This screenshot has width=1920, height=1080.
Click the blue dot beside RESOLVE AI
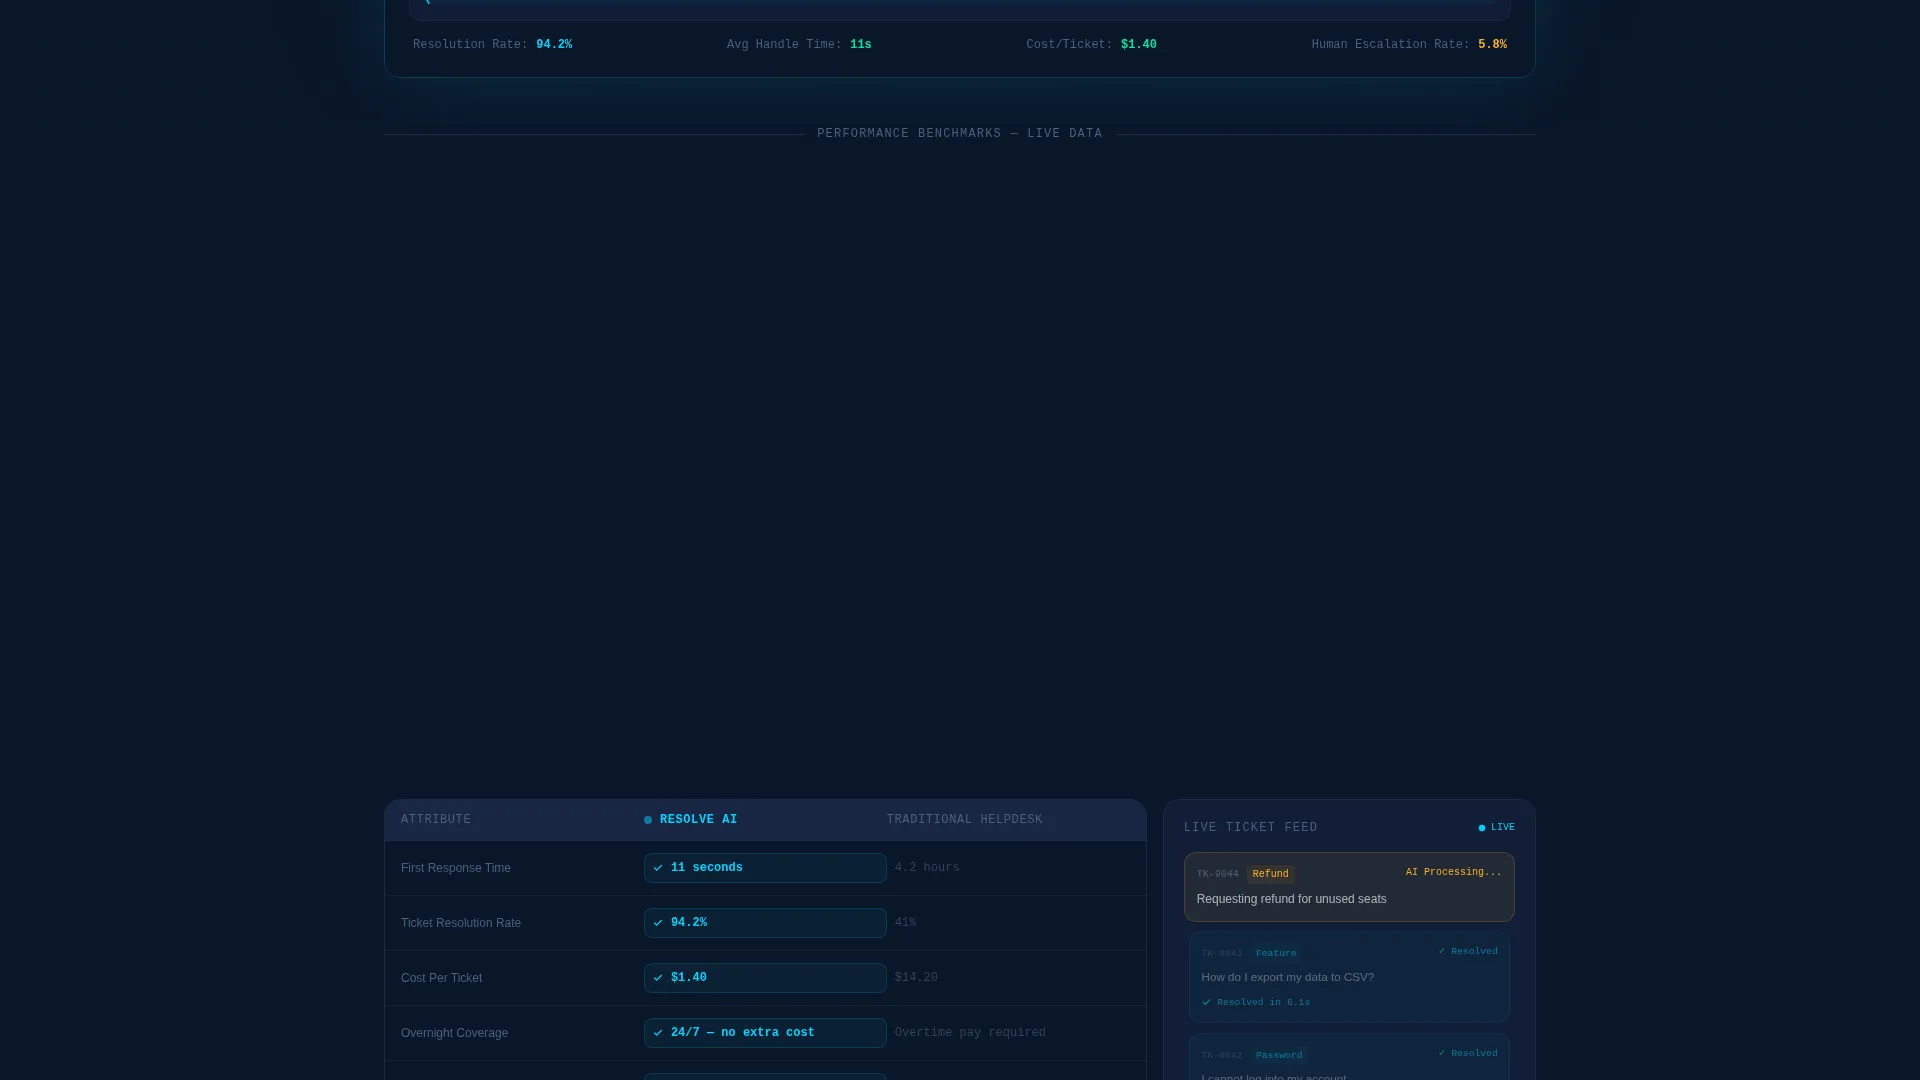[648, 820]
